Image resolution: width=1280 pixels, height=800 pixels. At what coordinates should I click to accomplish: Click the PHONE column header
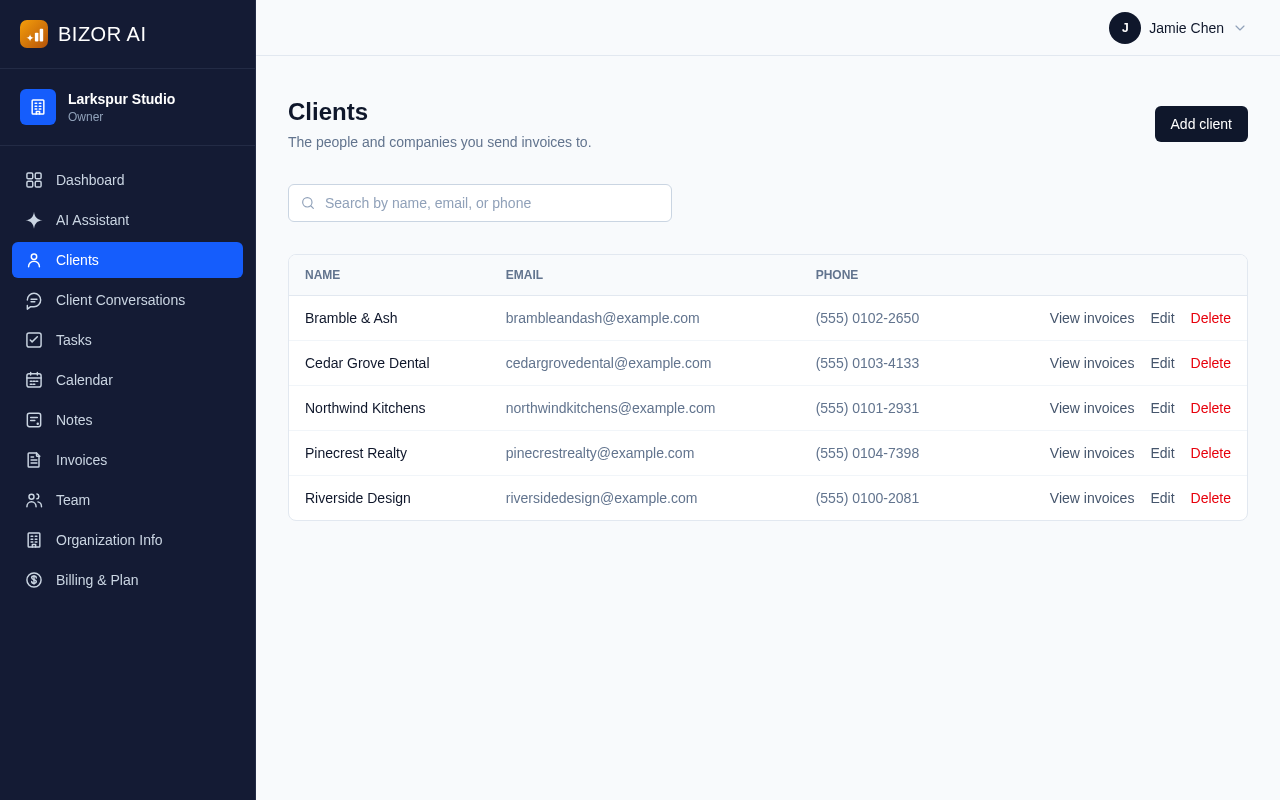click(837, 275)
